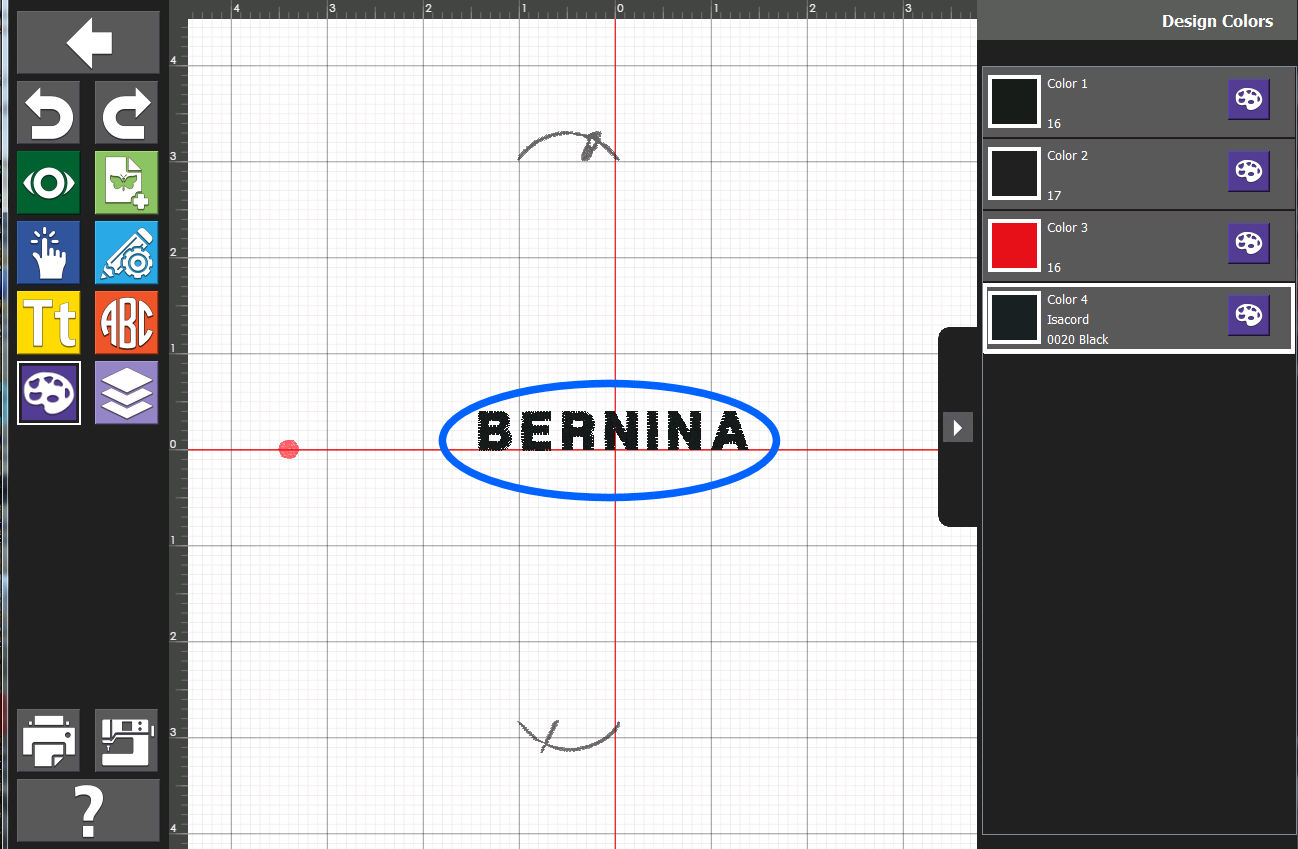The image size is (1298, 849).
Task: Select the Color 2 label text
Action: 1067,156
